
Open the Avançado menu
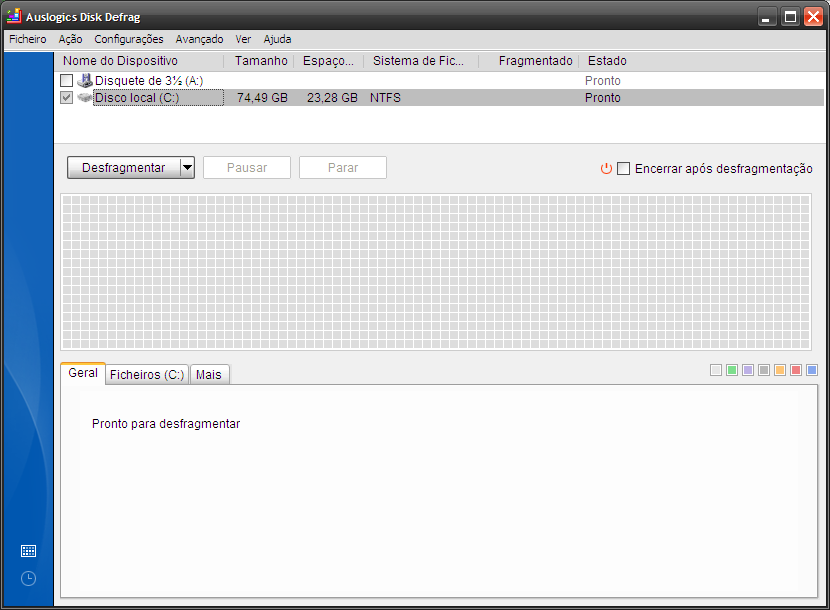[199, 39]
